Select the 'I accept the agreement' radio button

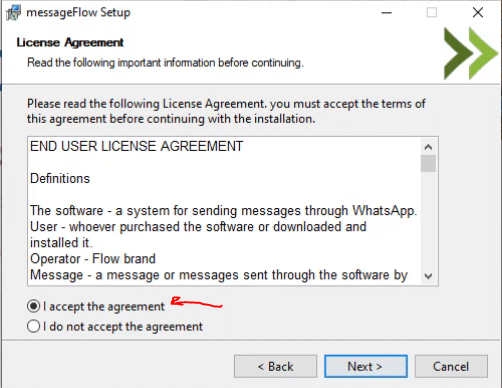pyautogui.click(x=34, y=306)
